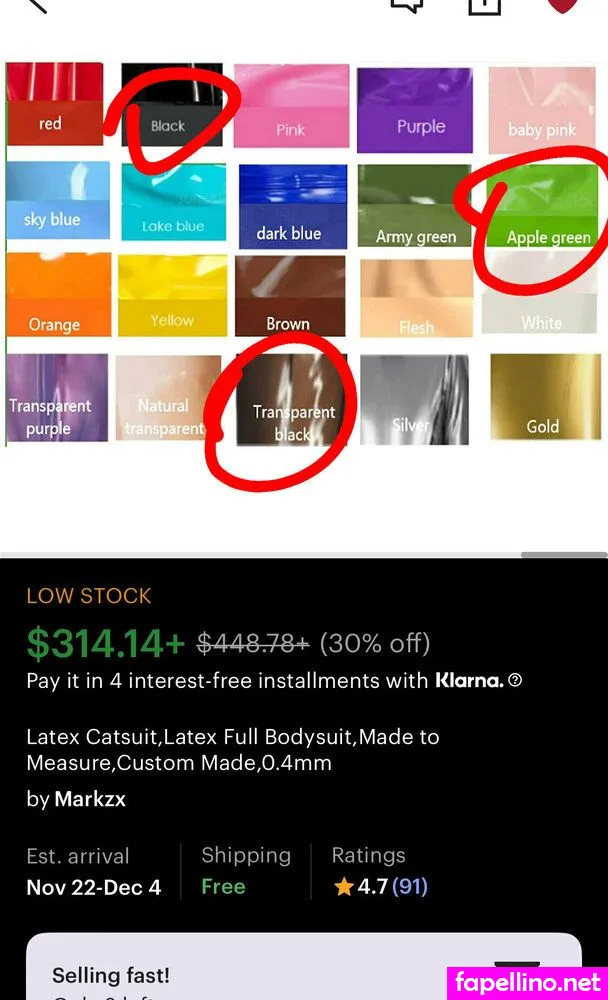Viewport: 608px width, 1000px height.
Task: Tap the Nov 22-Dec 4 arrival estimate
Action: pos(94,887)
